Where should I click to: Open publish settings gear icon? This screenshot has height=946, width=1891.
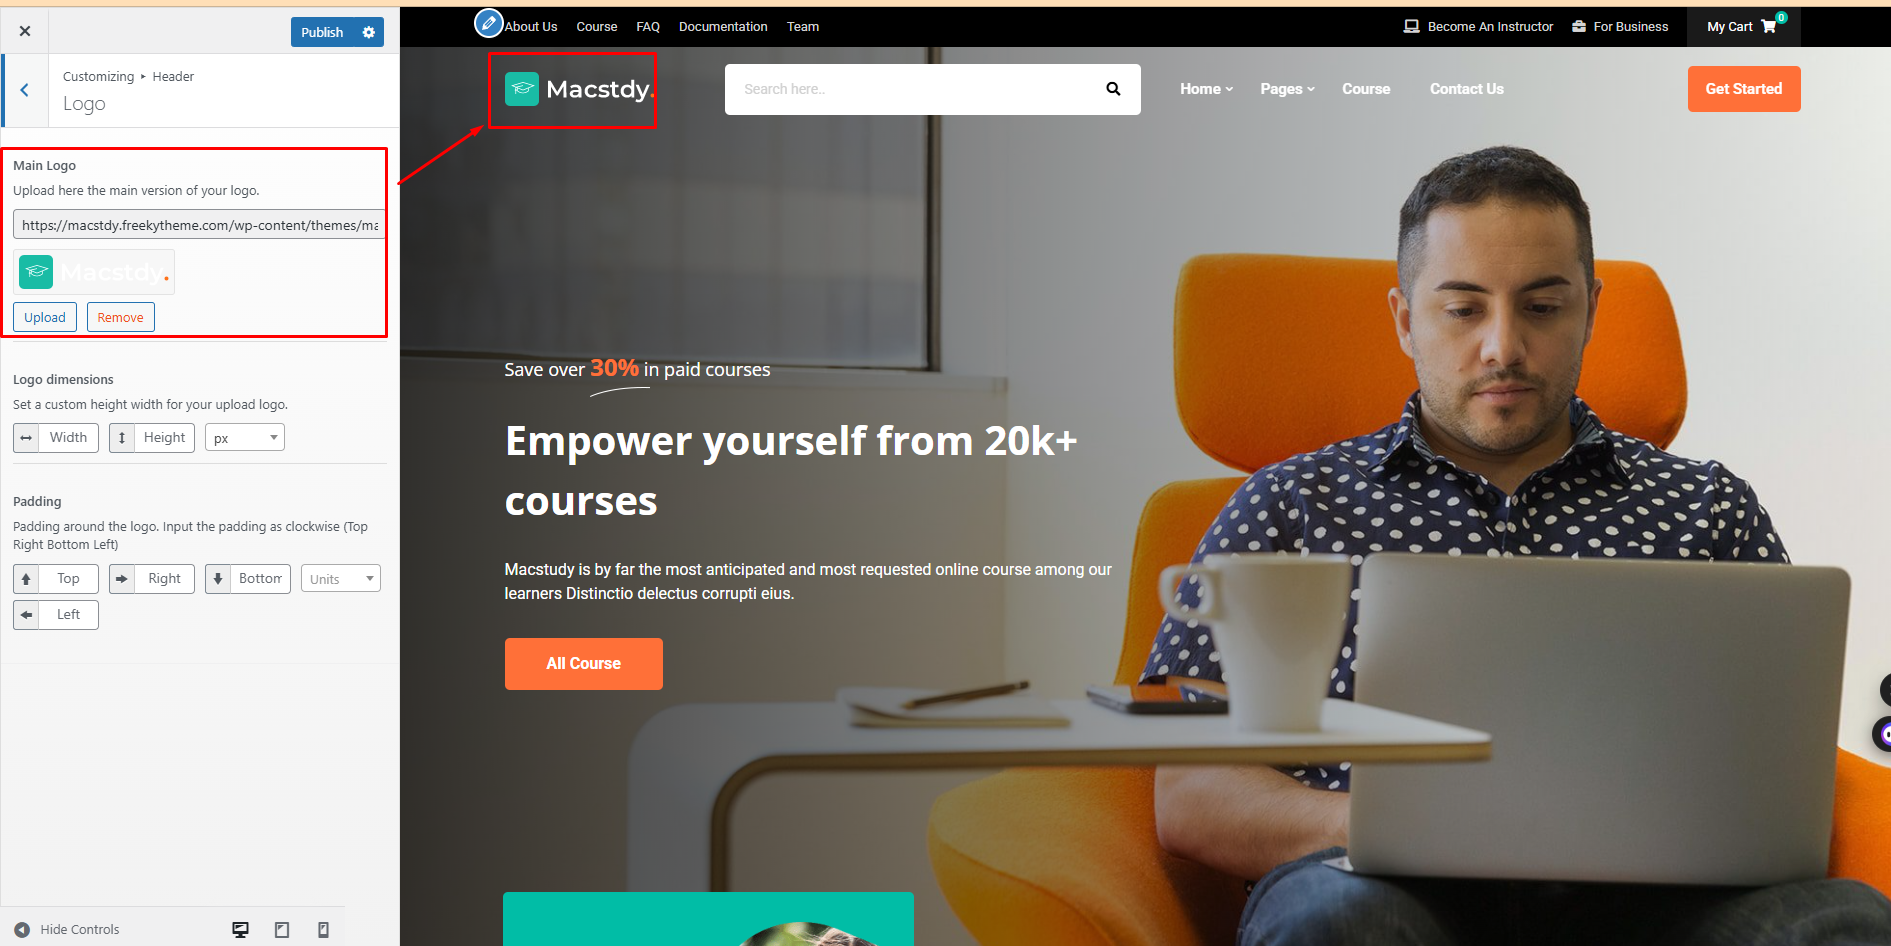369,32
